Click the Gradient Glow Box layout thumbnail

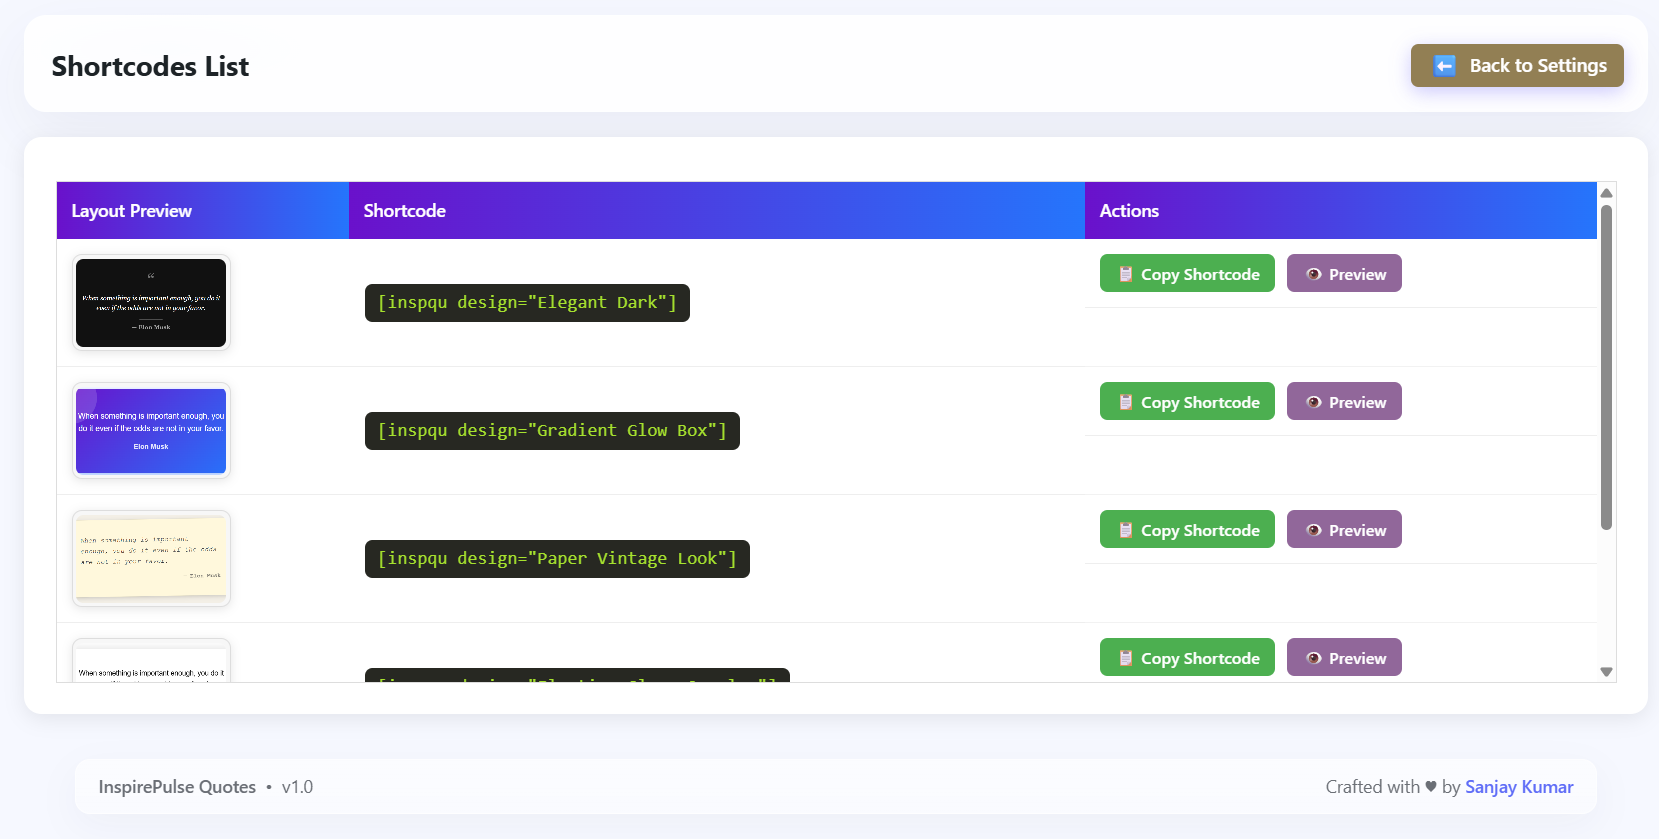151,431
